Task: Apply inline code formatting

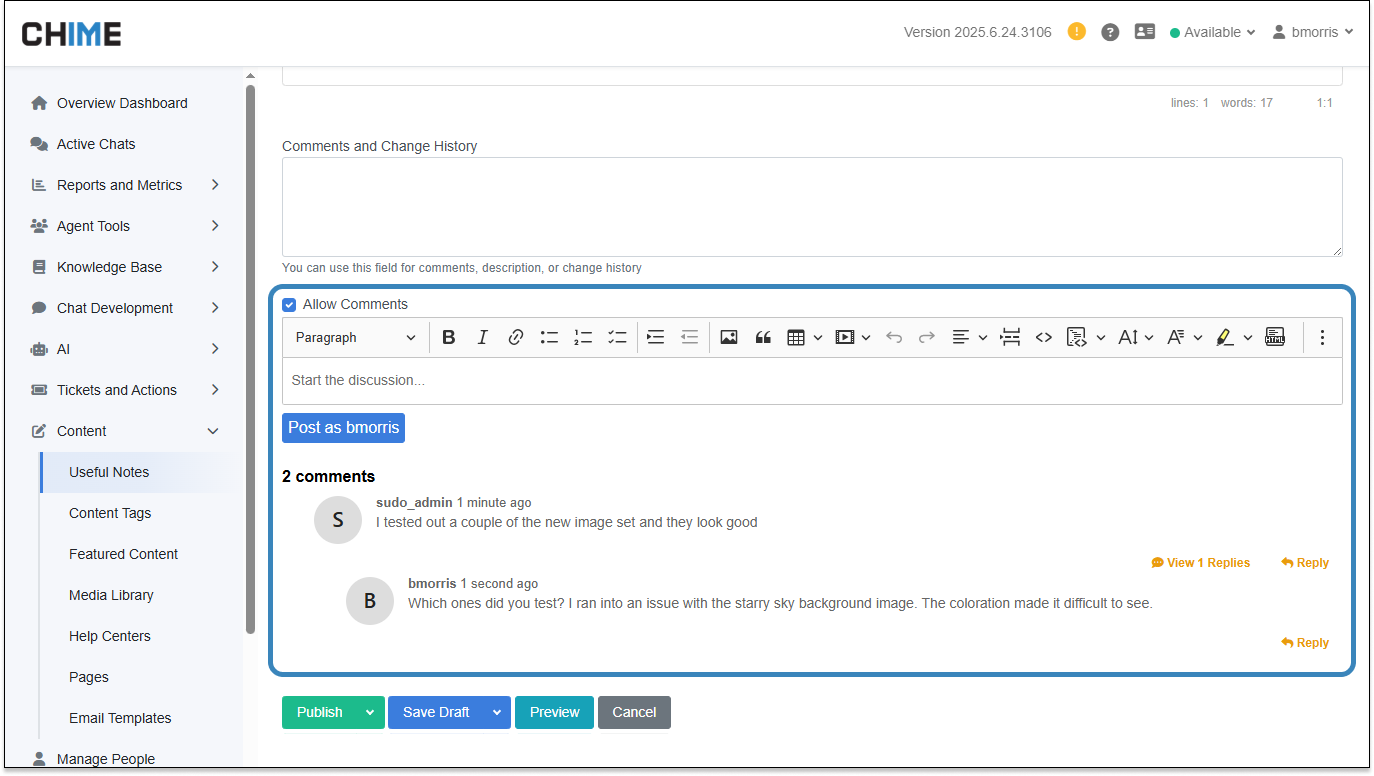Action: [1044, 338]
